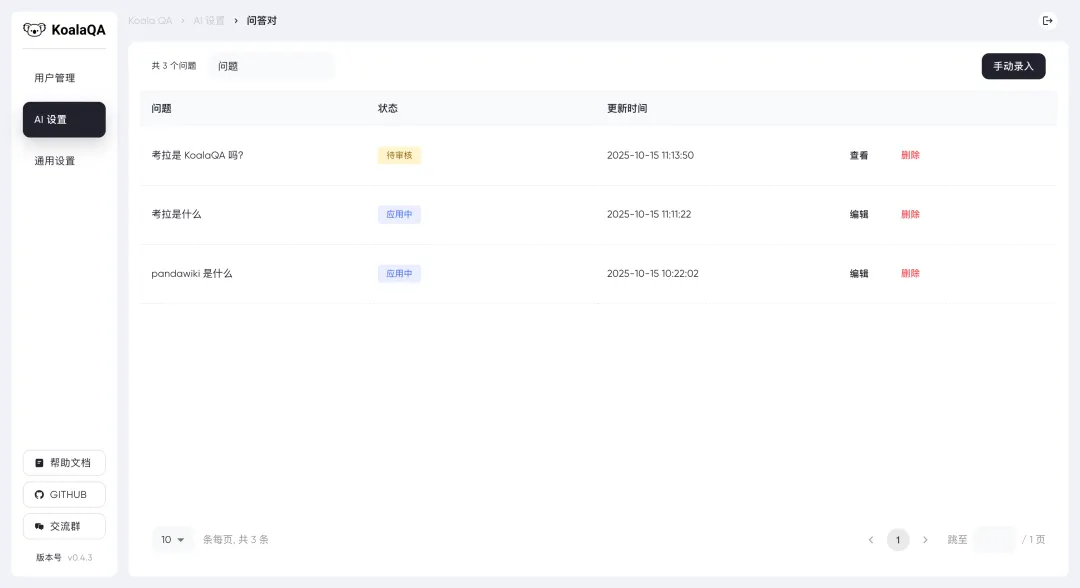Open the 交流群 chat group button
This screenshot has width=1080, height=588.
[x=64, y=526]
